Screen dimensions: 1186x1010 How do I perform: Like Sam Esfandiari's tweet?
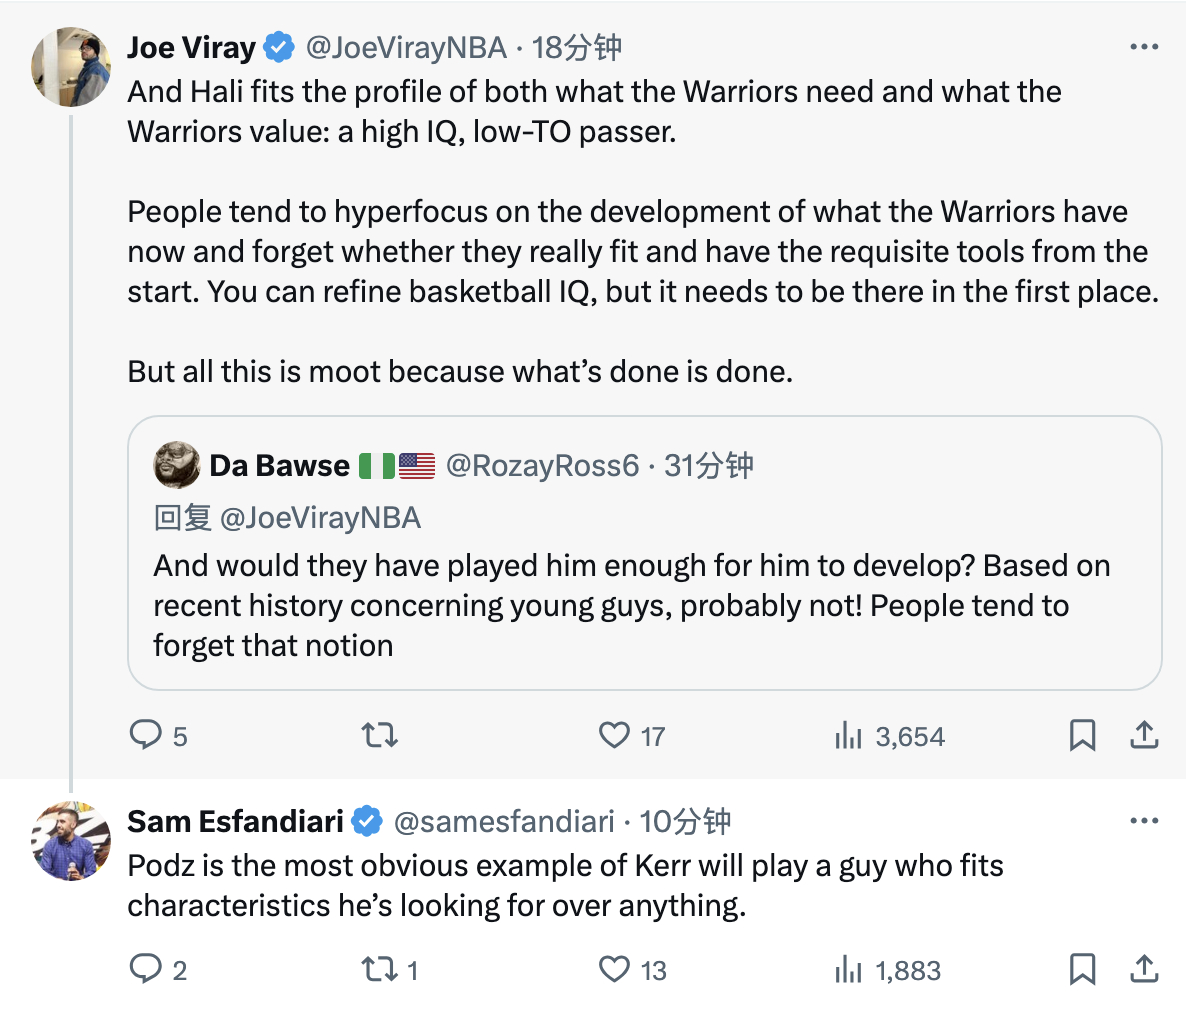click(614, 969)
